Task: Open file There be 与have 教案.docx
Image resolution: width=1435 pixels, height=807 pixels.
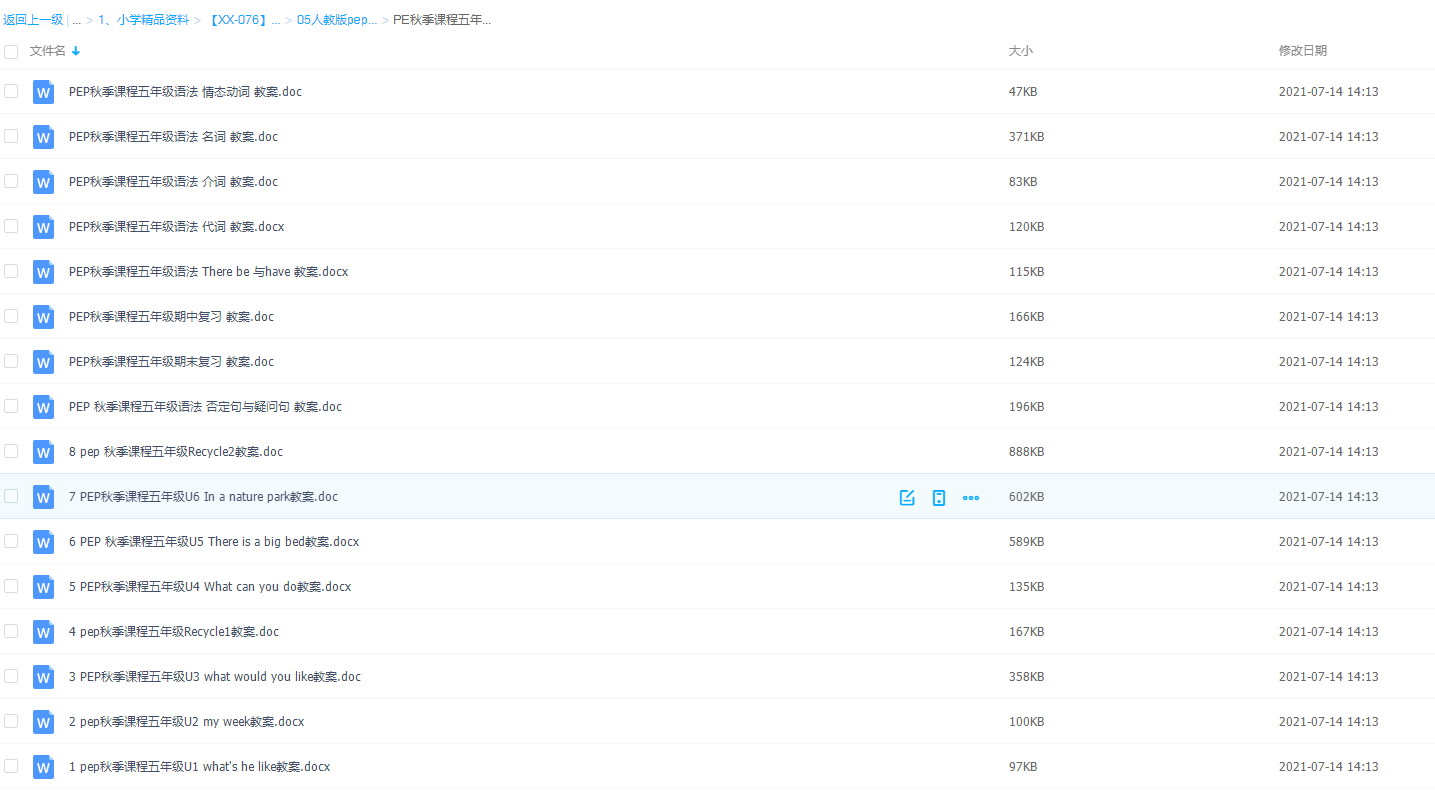Action: tap(208, 272)
